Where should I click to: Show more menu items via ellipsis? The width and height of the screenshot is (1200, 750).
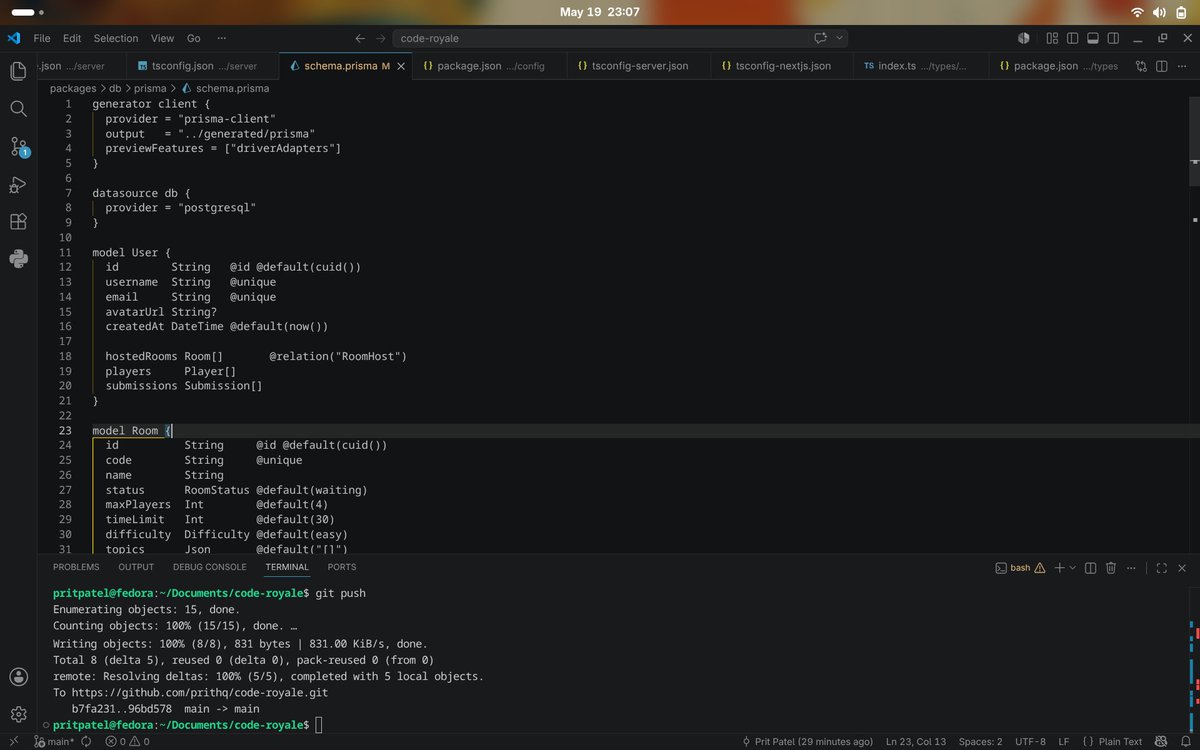[x=220, y=38]
